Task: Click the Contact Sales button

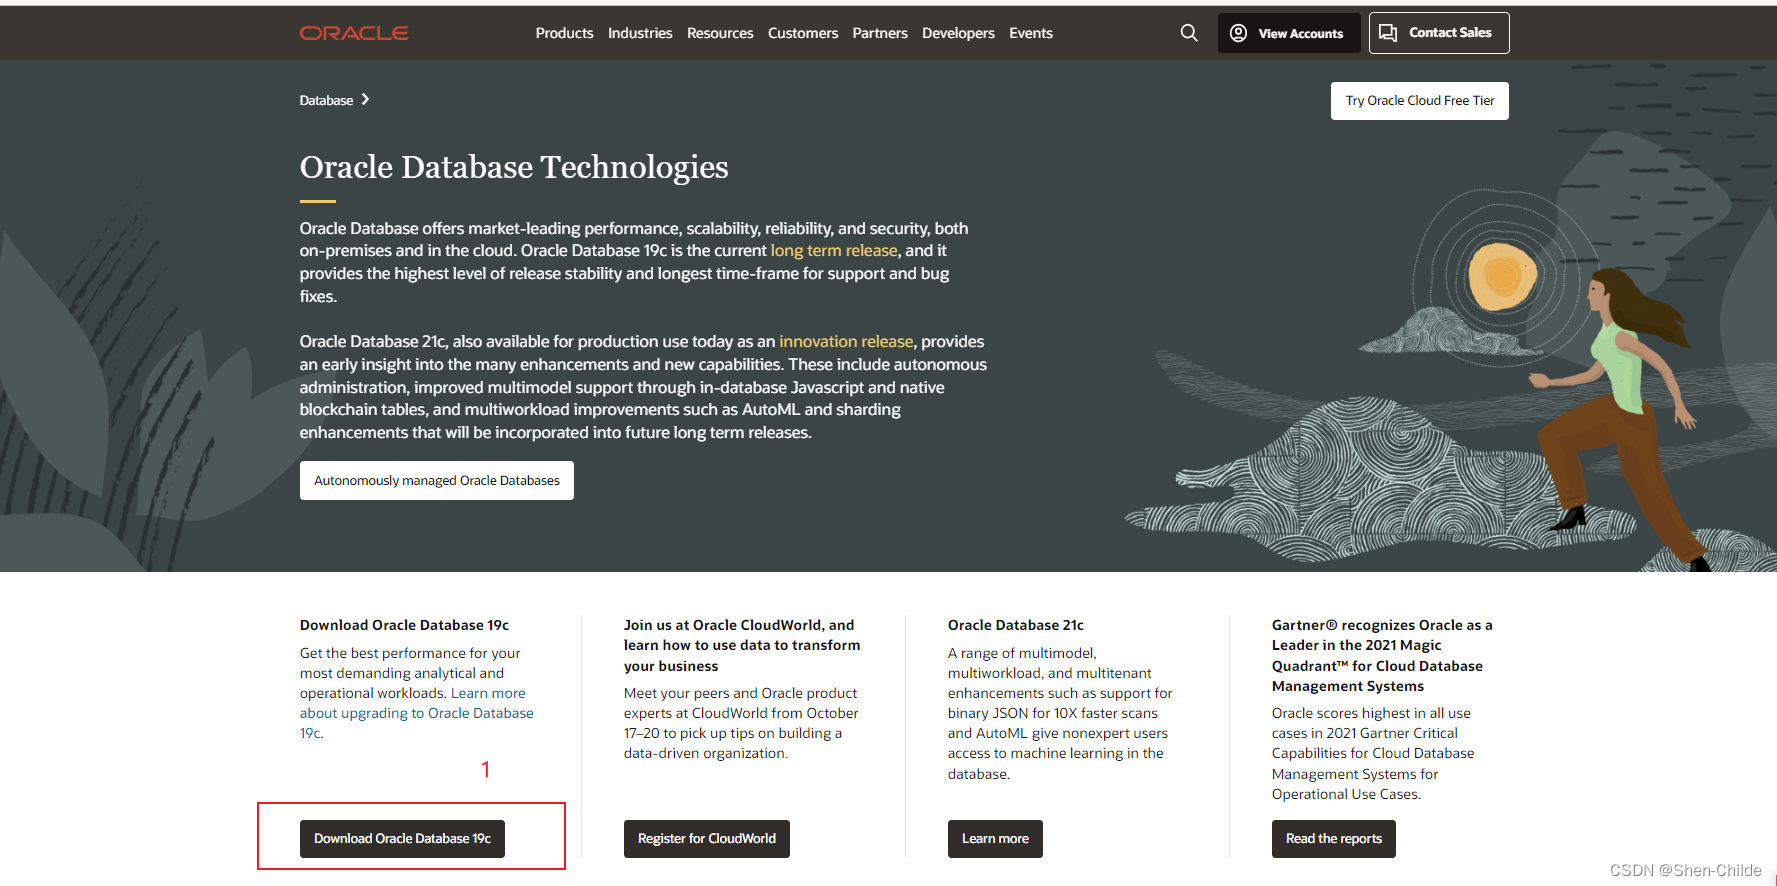Action: [x=1439, y=33]
